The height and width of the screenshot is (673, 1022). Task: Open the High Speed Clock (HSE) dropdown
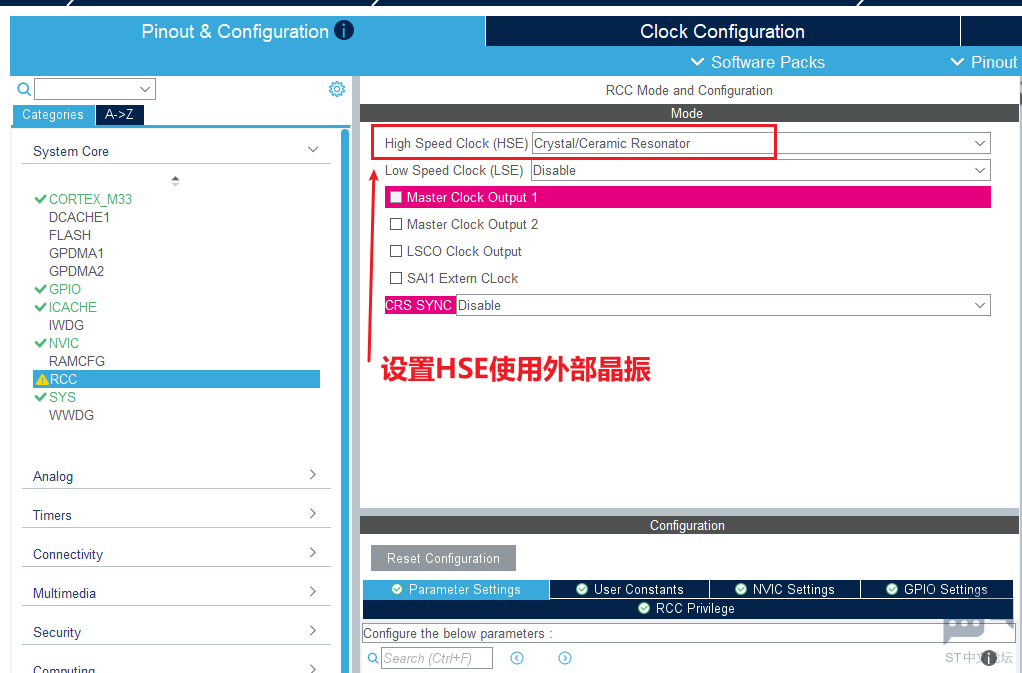pos(761,143)
